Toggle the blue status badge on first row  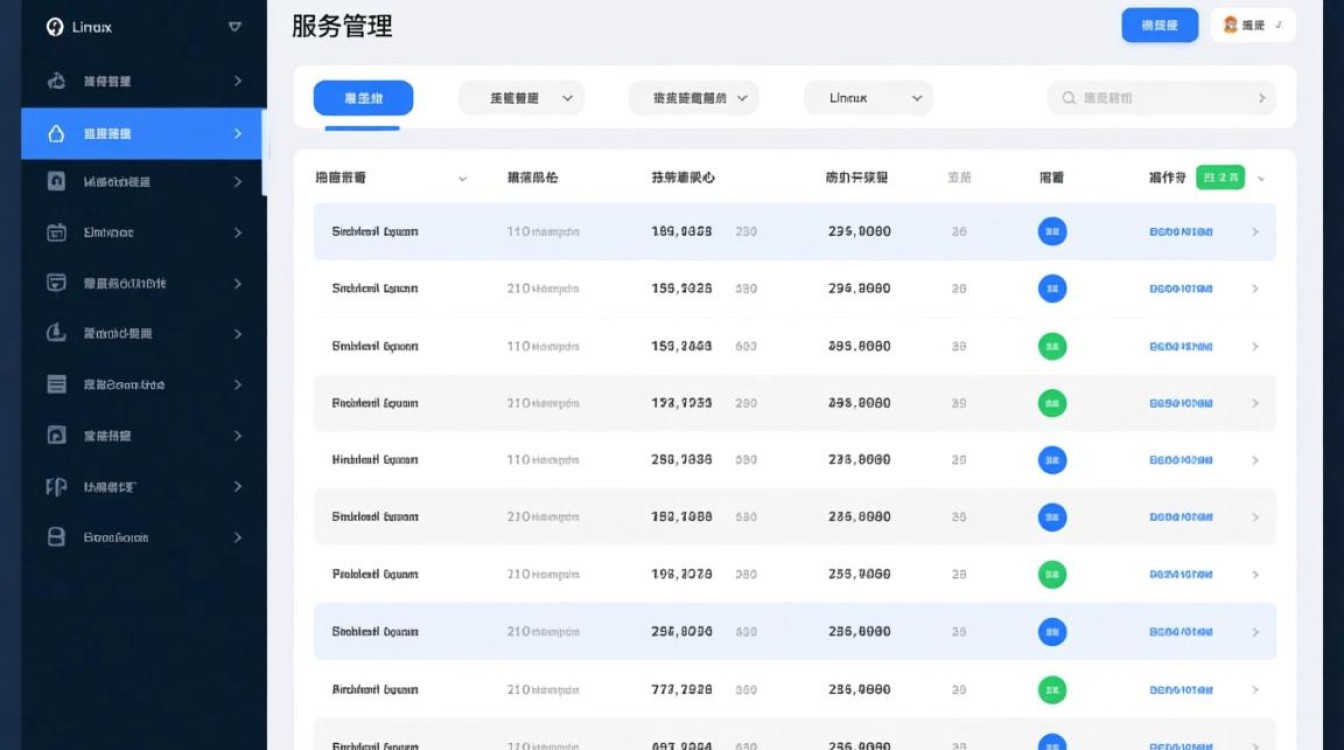coord(1051,231)
